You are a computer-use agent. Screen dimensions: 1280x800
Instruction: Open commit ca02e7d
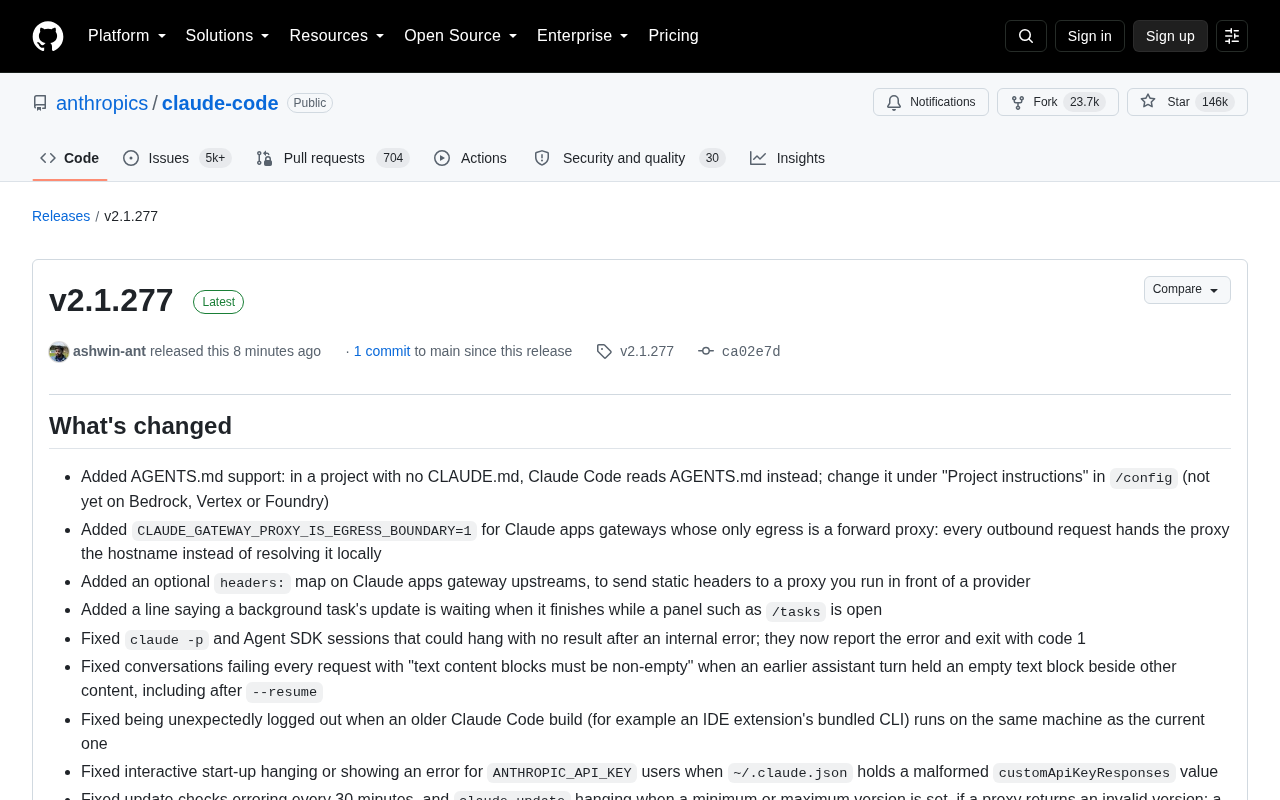point(751,352)
